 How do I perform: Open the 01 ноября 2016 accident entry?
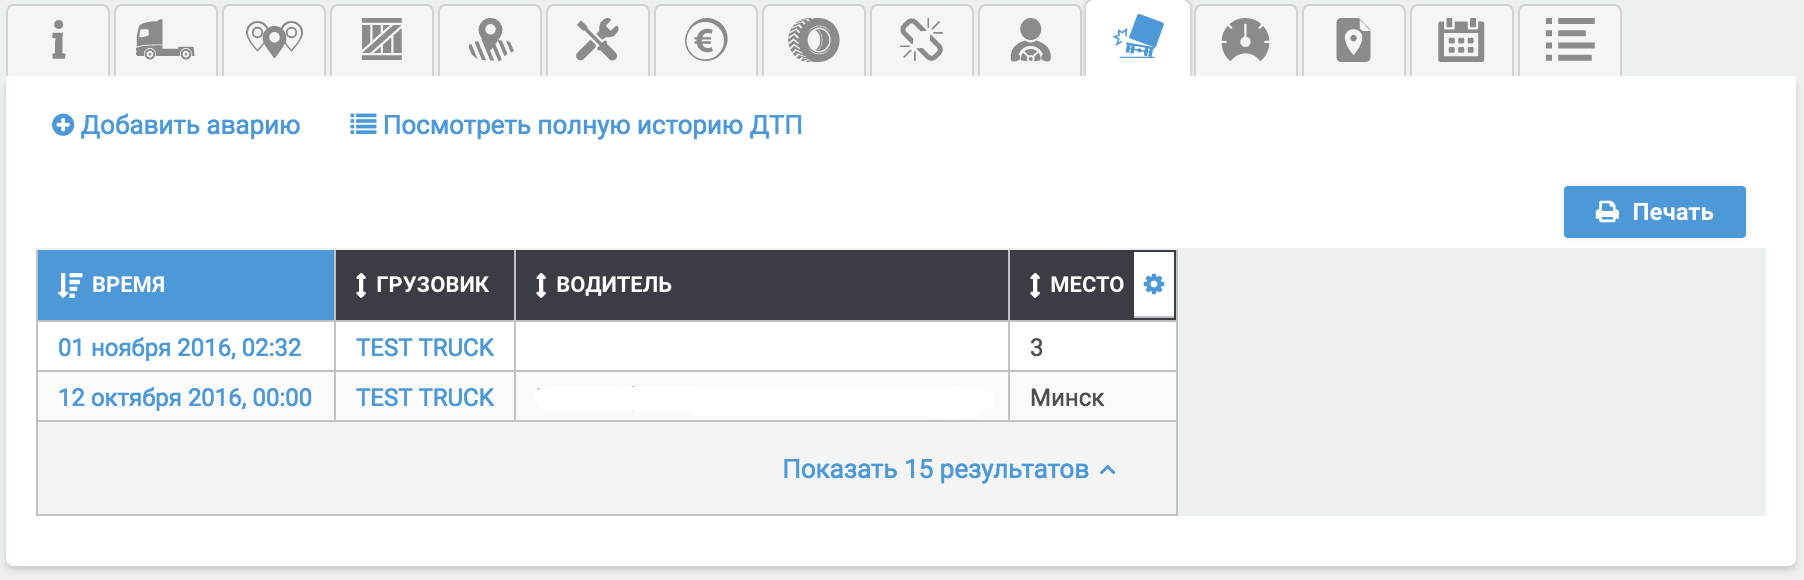(x=180, y=347)
